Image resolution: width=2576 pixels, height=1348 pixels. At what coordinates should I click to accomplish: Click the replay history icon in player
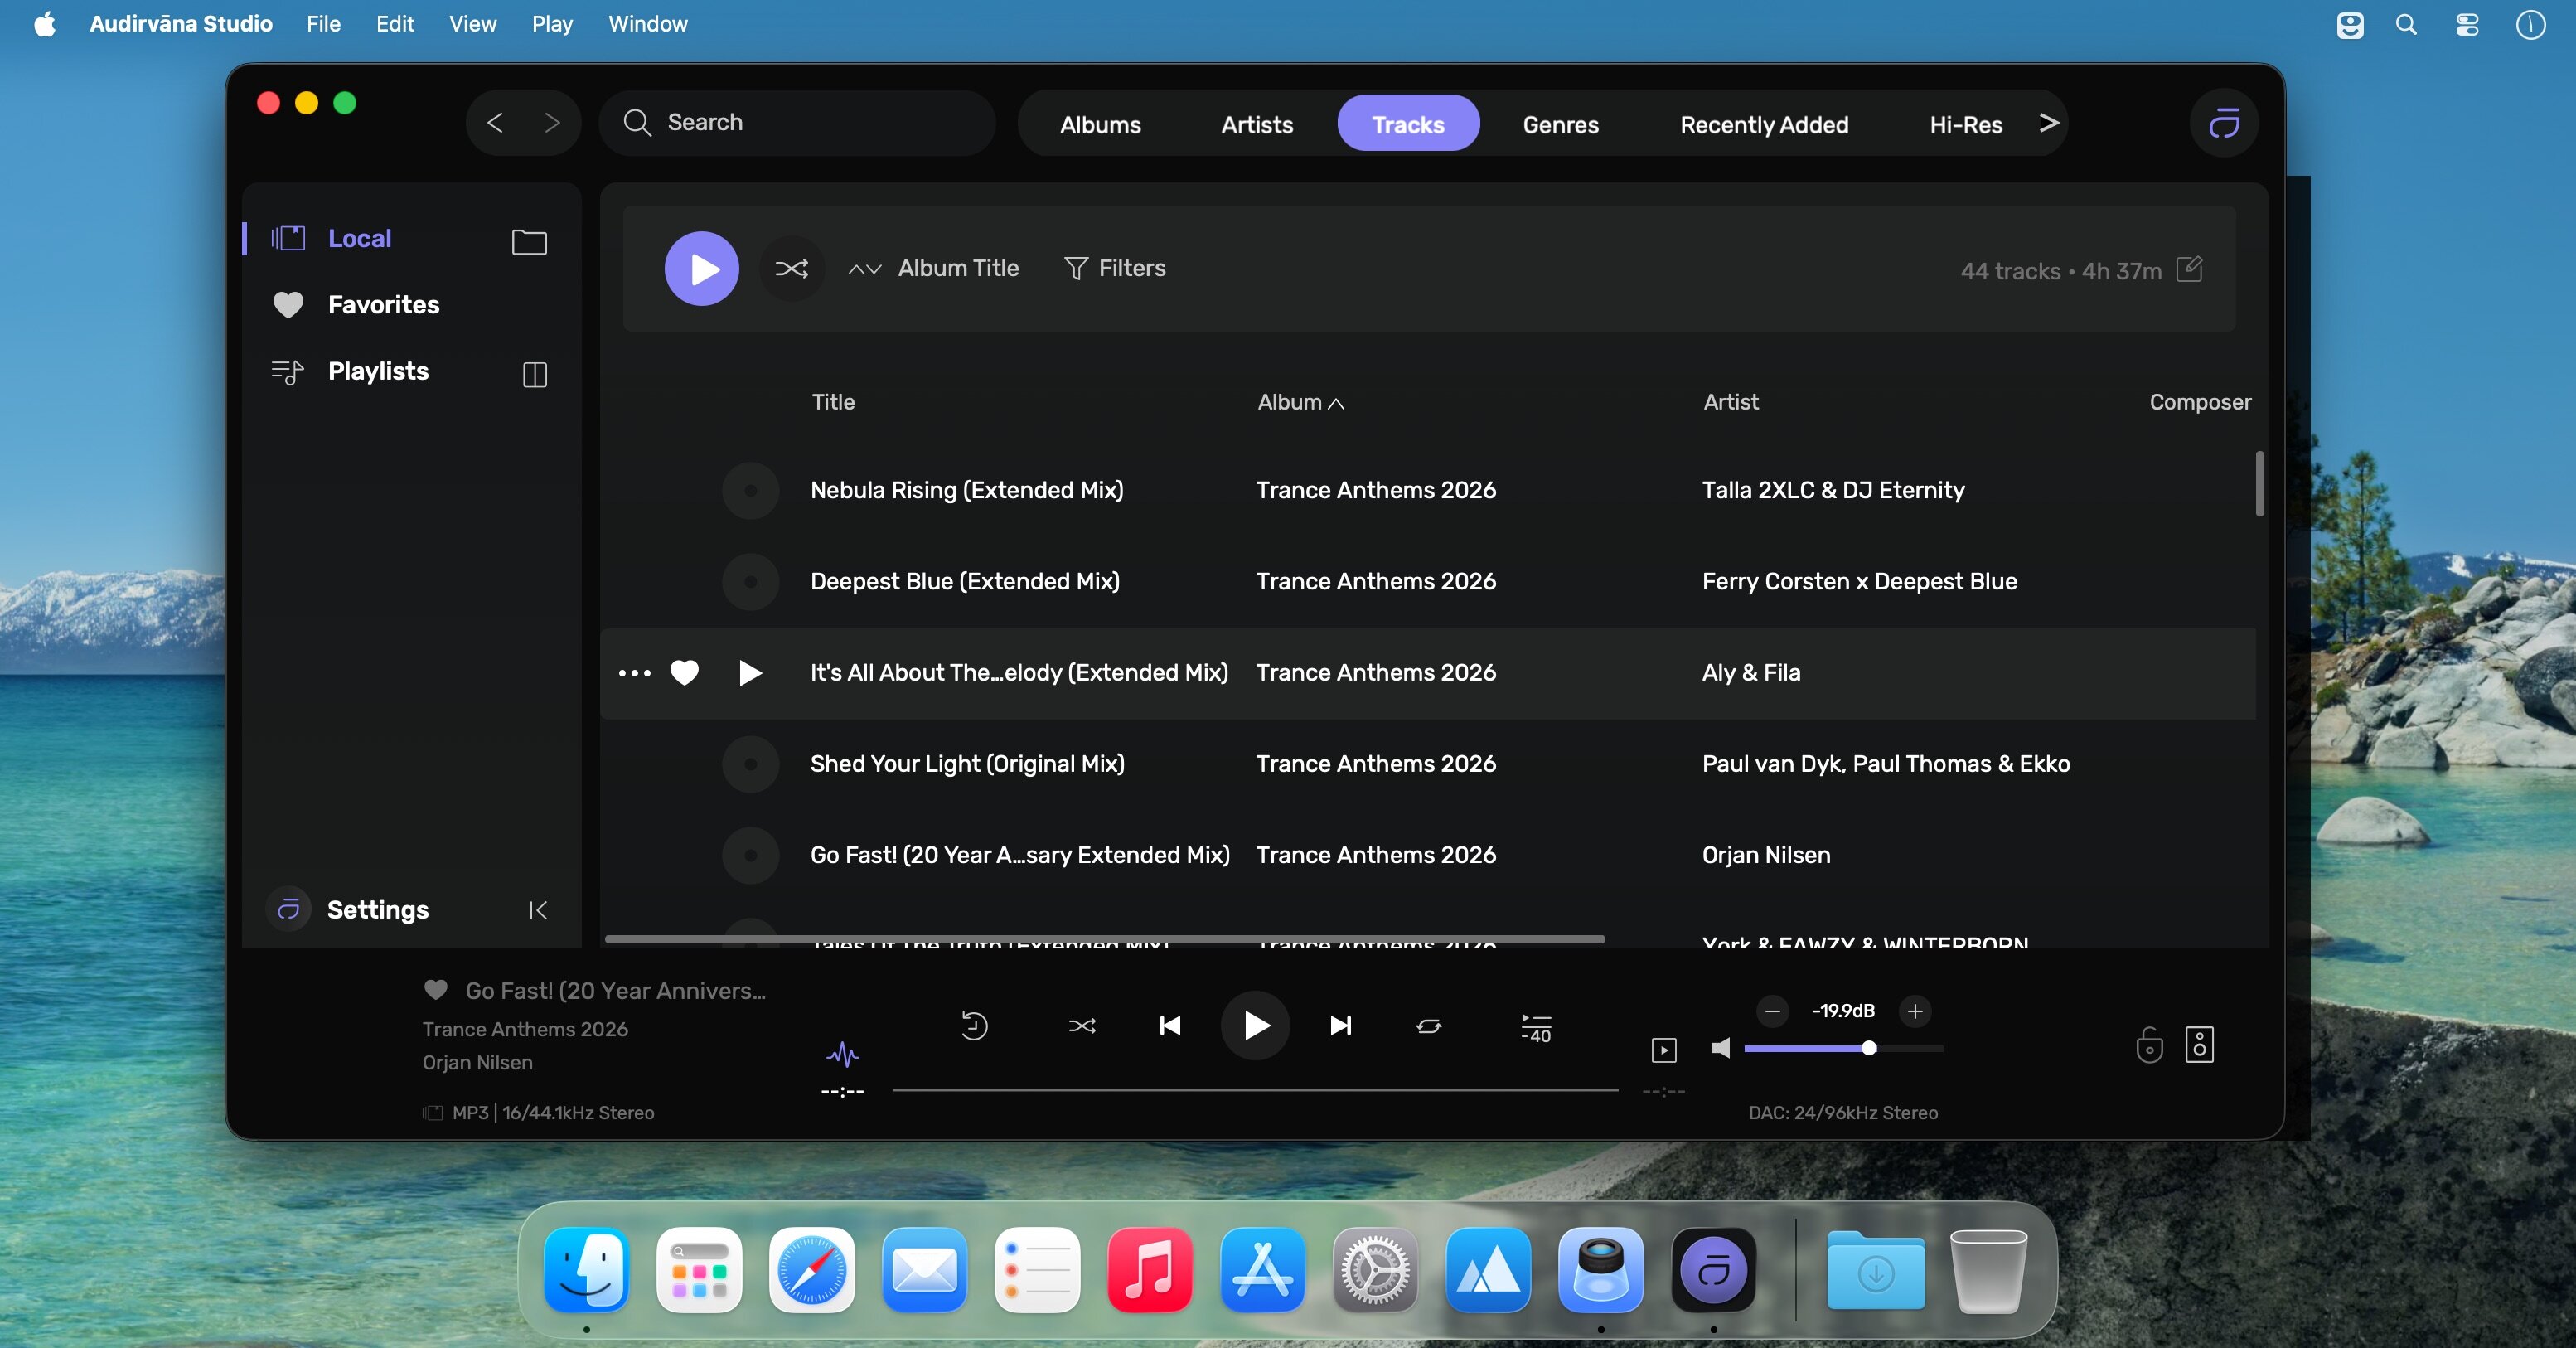click(973, 1026)
